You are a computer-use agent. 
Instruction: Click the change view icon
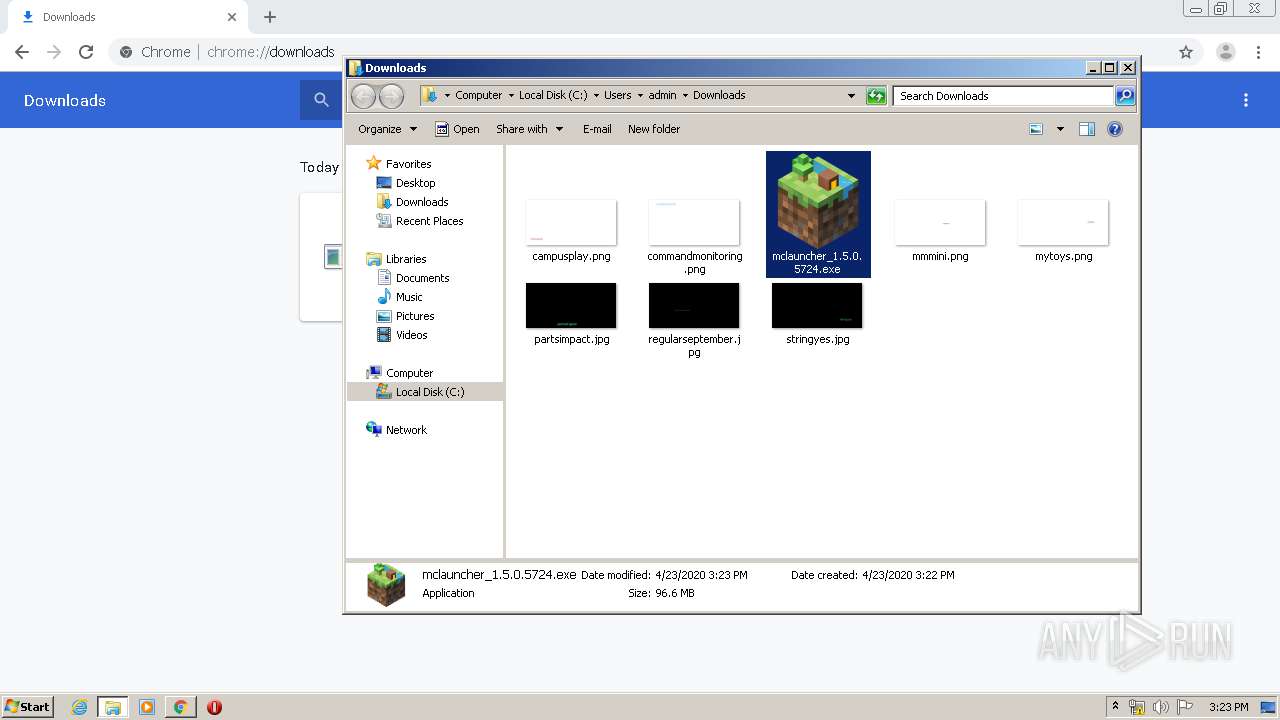(1036, 129)
